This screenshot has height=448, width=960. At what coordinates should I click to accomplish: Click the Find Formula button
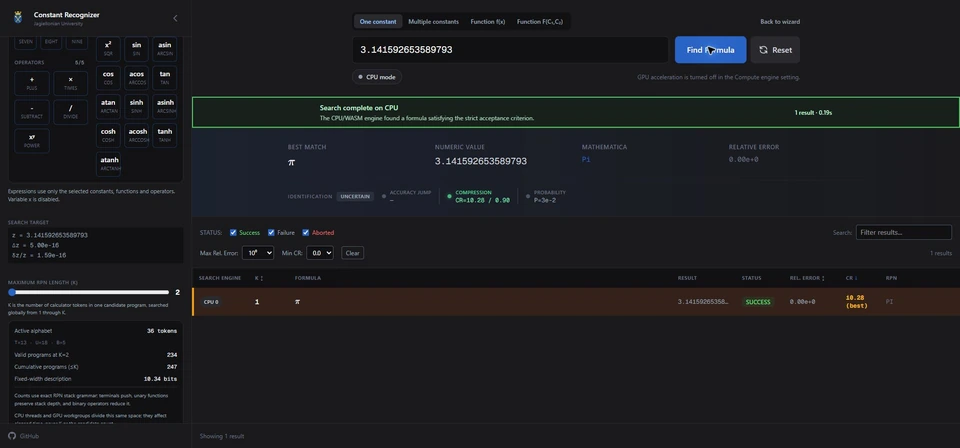click(710, 50)
